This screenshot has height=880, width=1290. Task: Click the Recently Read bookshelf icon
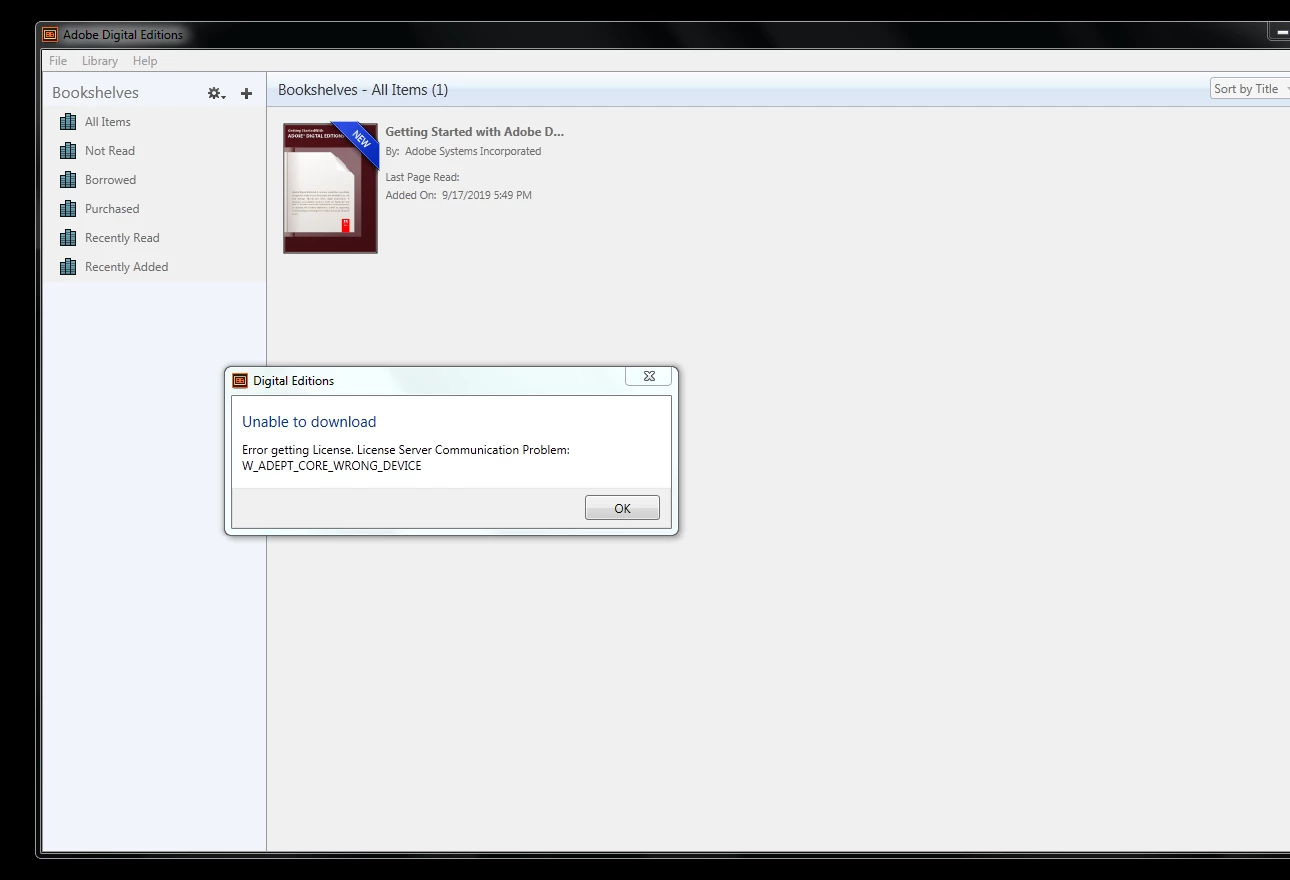[x=68, y=238]
